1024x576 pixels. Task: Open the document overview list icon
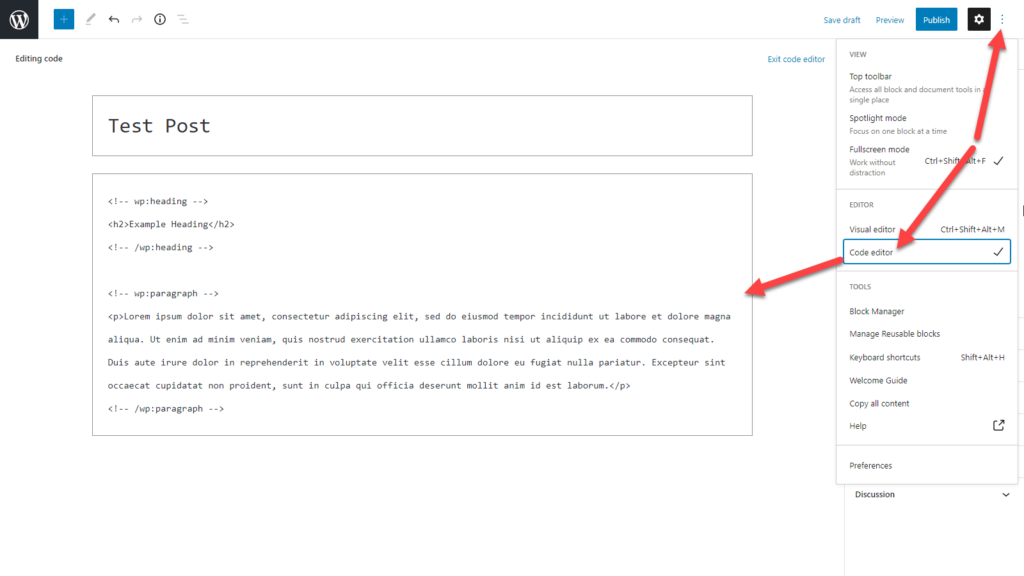(184, 19)
